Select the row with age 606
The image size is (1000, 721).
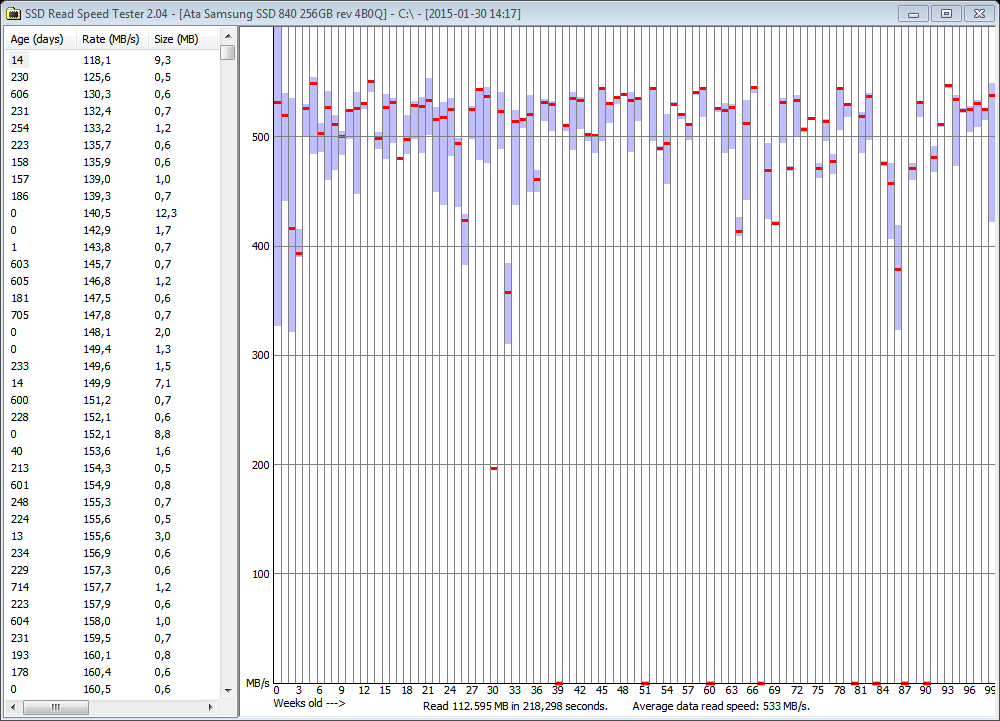[x=112, y=94]
